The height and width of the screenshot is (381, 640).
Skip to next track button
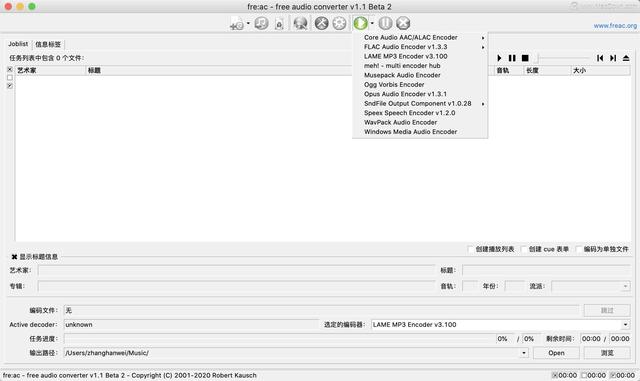pos(613,58)
